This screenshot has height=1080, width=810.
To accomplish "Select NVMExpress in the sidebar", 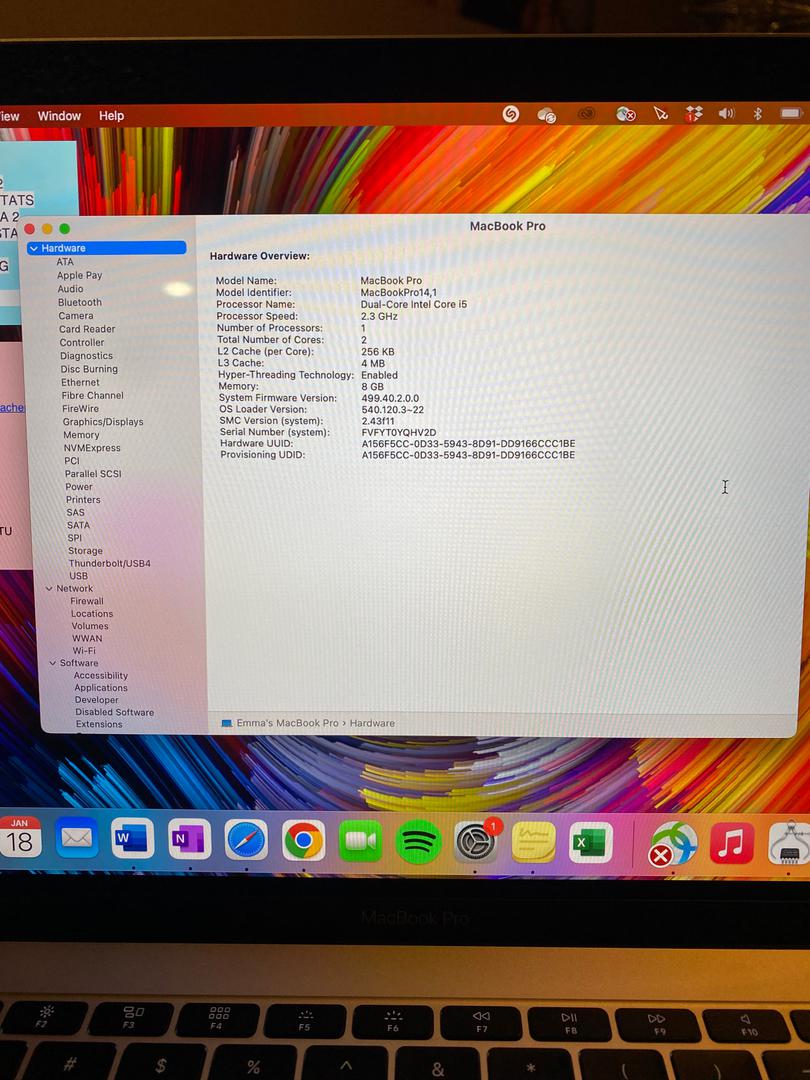I will point(92,448).
